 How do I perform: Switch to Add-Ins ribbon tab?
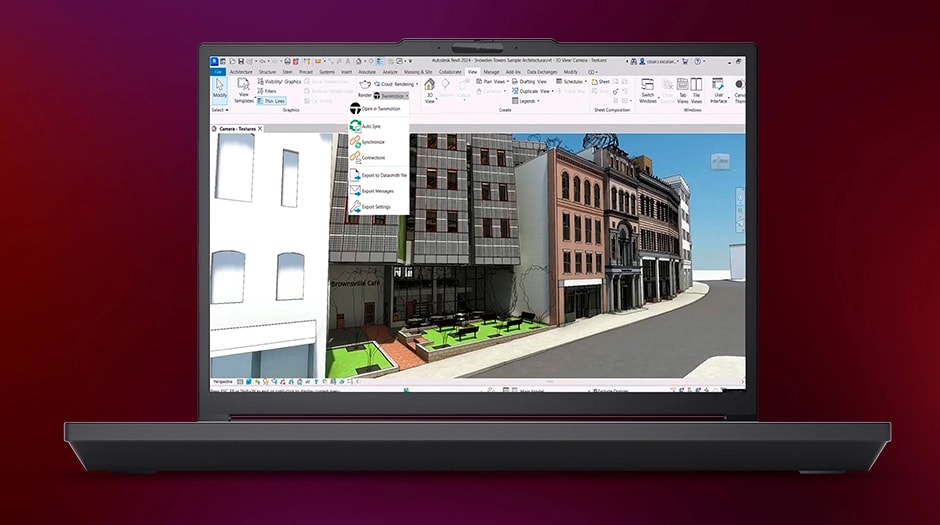513,72
